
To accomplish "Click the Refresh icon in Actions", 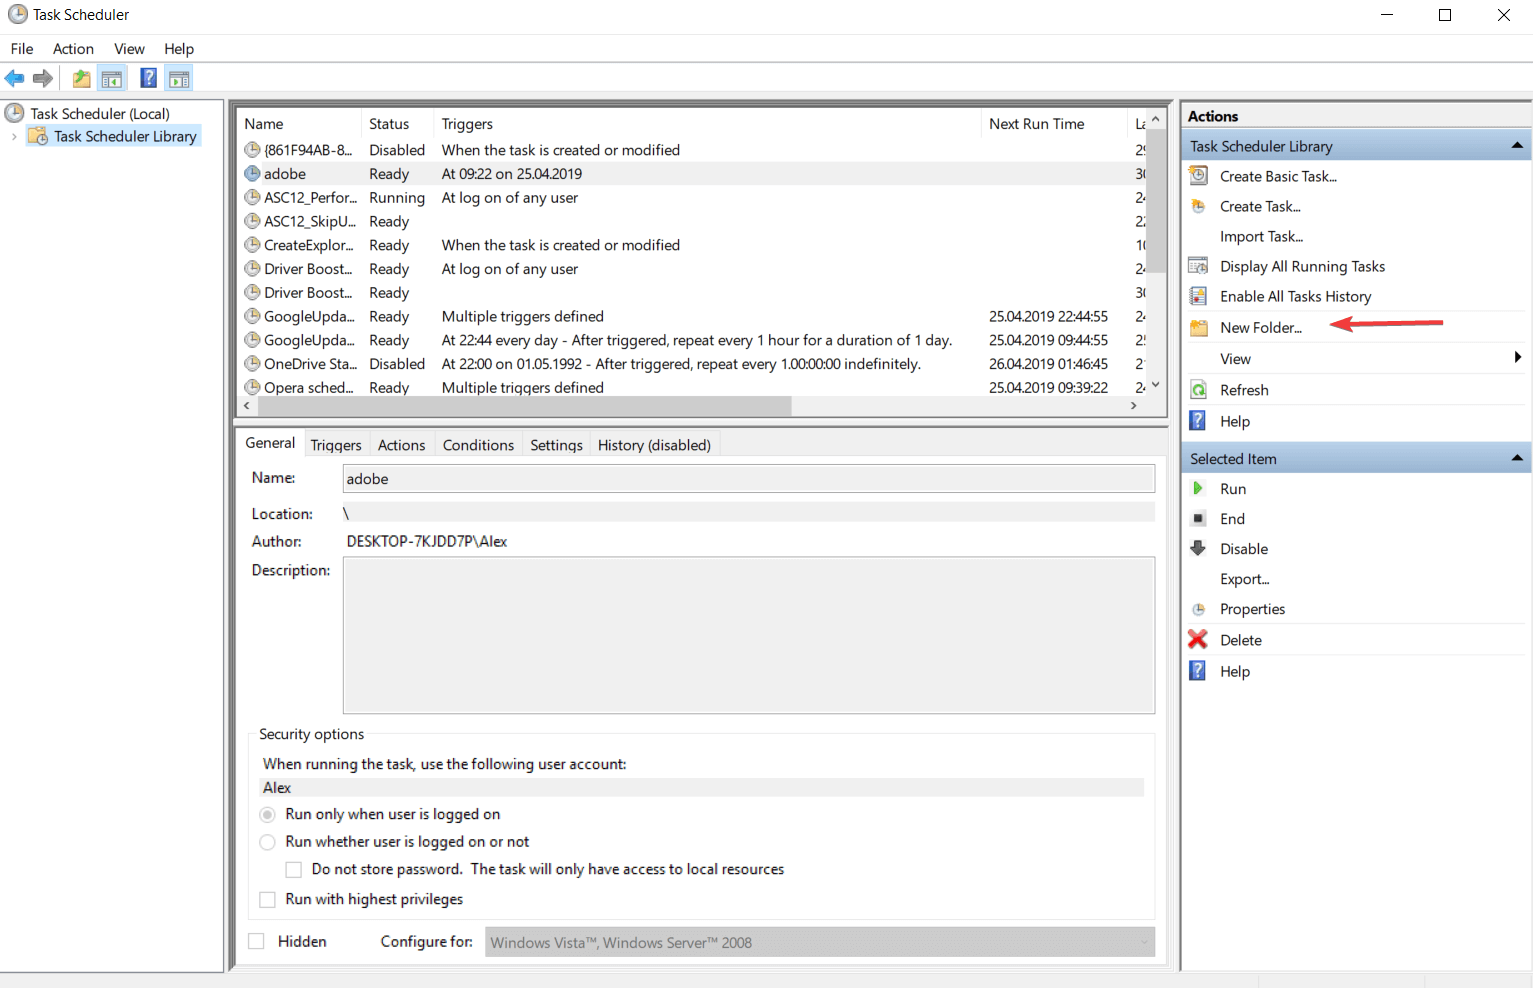I will [x=1198, y=390].
